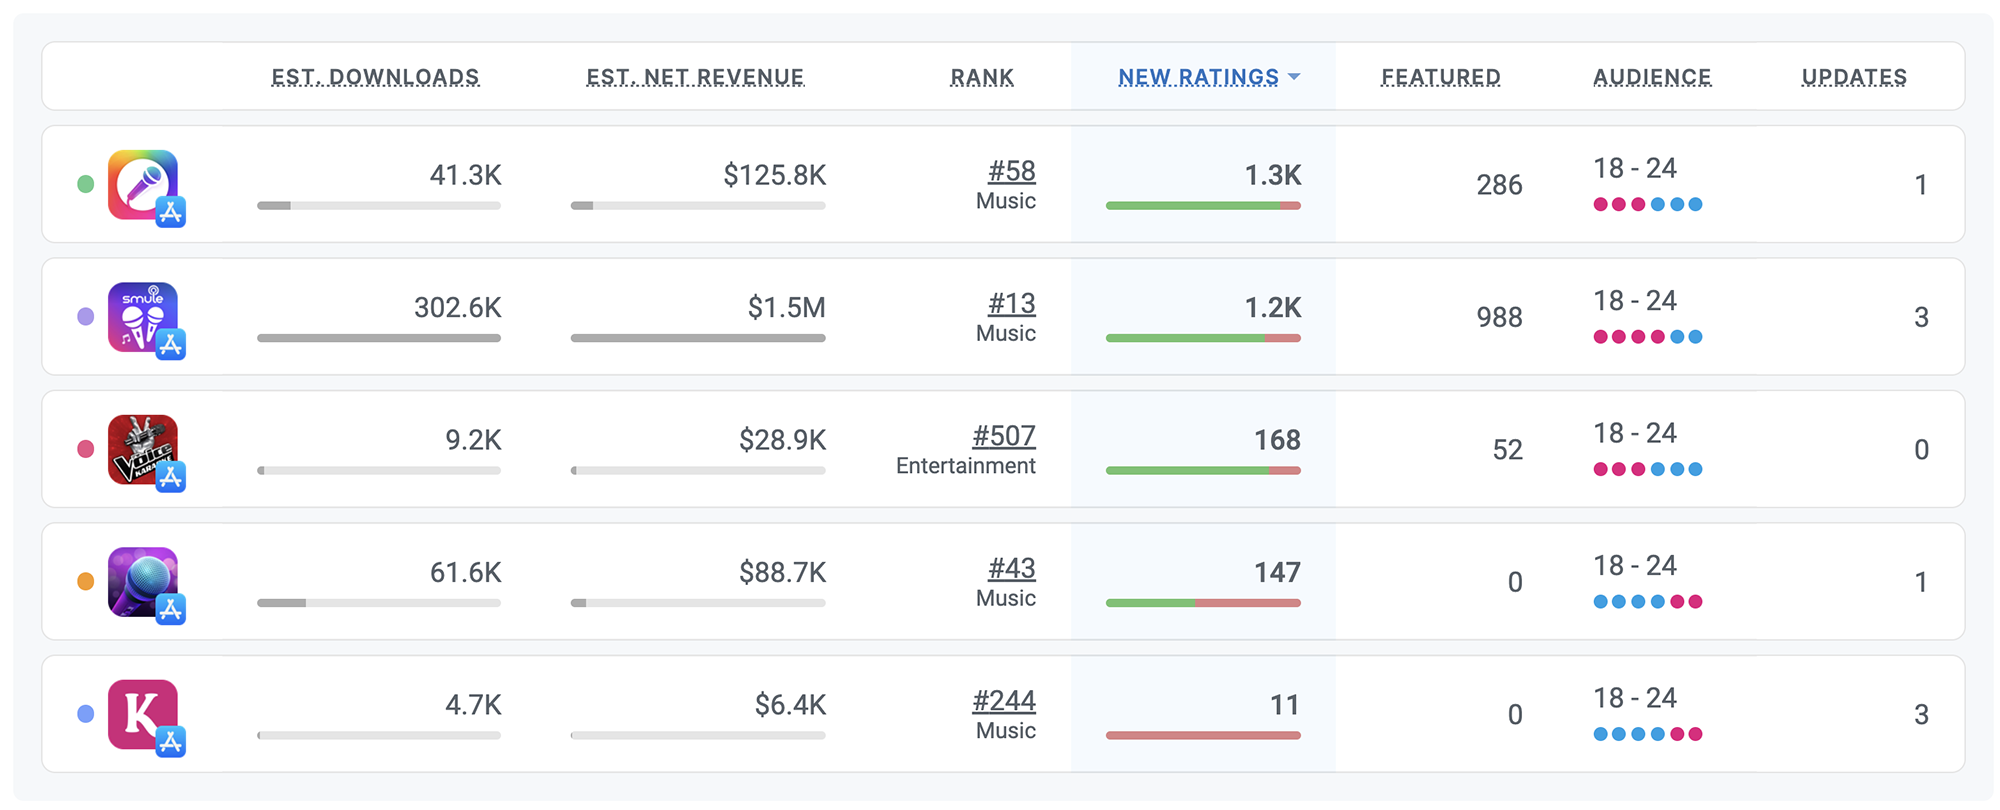Click the all-red 11 ratings bar
2000x810 pixels.
[x=1203, y=735]
